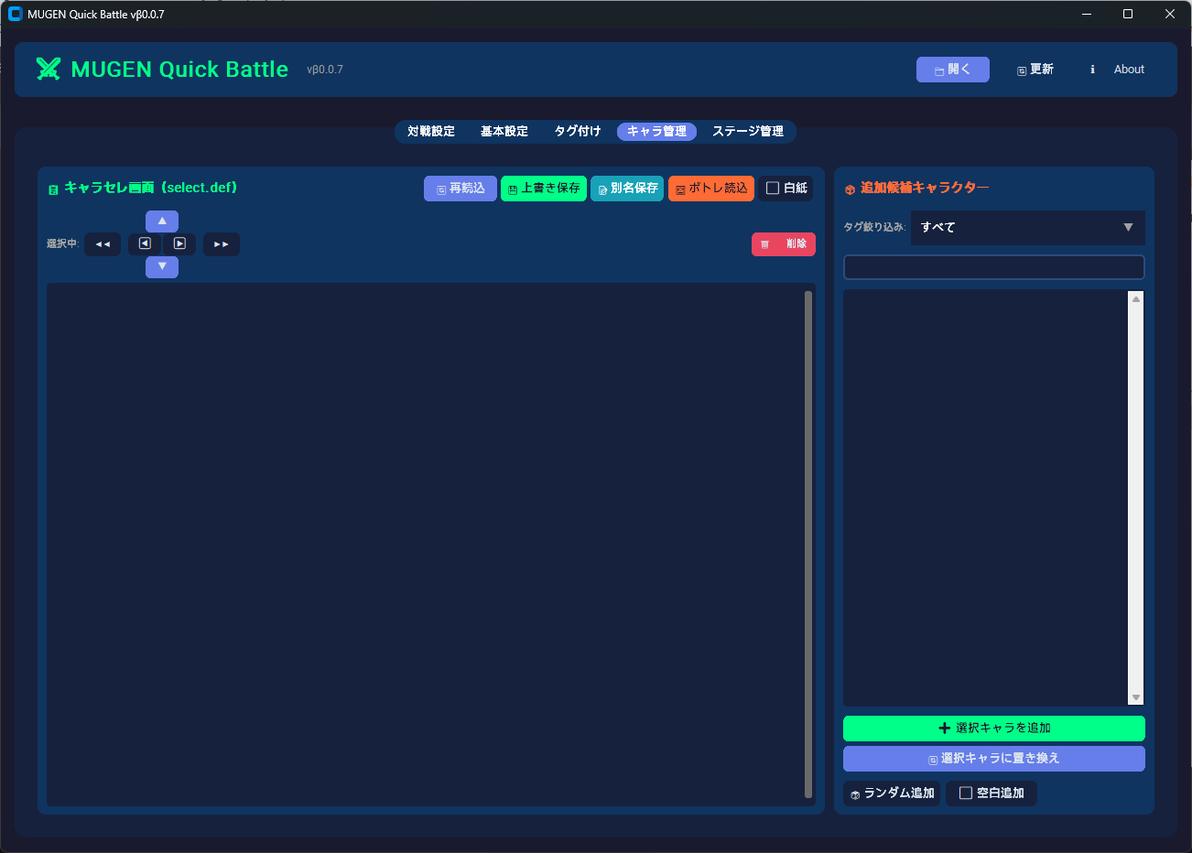Click the app icon in the title bar
Screen dimensions: 1192x853
(14, 14)
